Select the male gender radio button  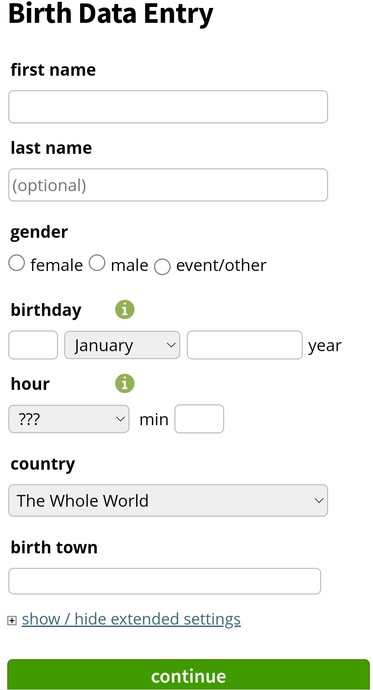point(97,263)
